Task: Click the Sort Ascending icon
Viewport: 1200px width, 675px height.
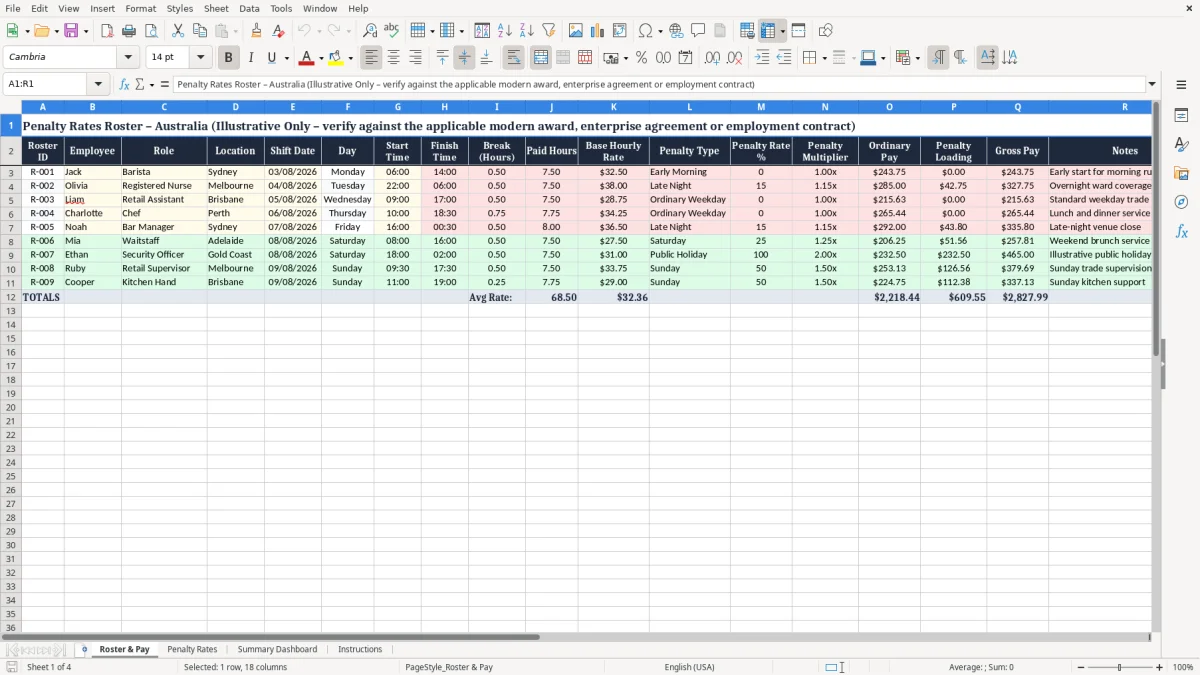Action: pos(505,31)
